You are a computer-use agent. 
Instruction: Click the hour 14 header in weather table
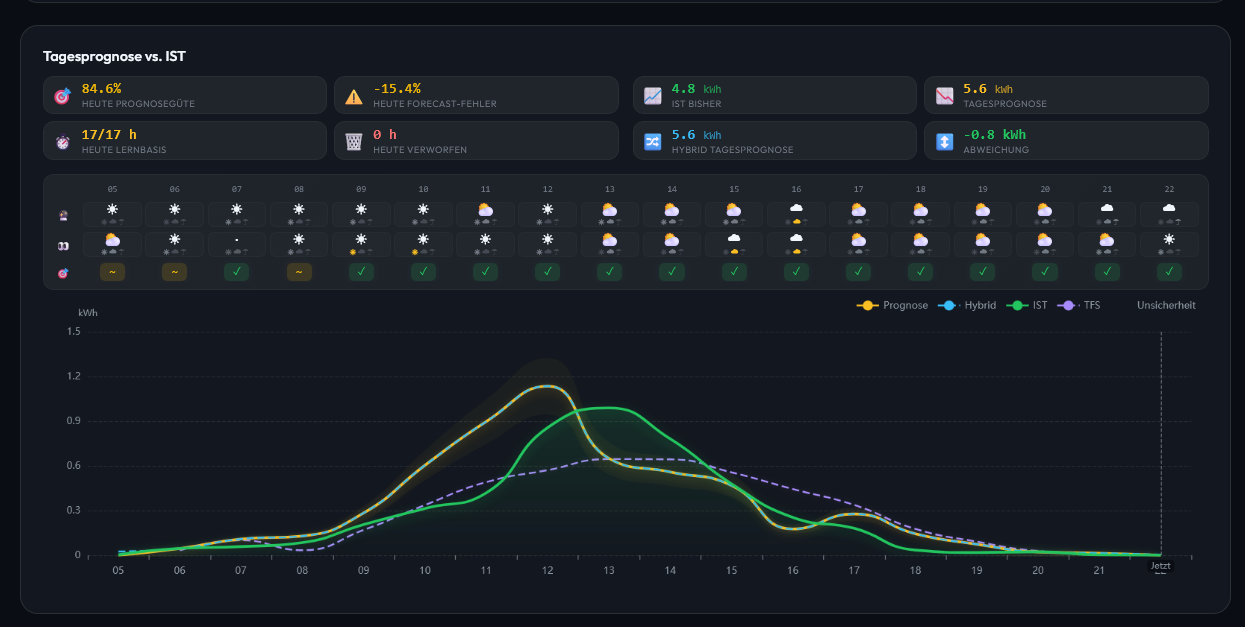click(672, 189)
